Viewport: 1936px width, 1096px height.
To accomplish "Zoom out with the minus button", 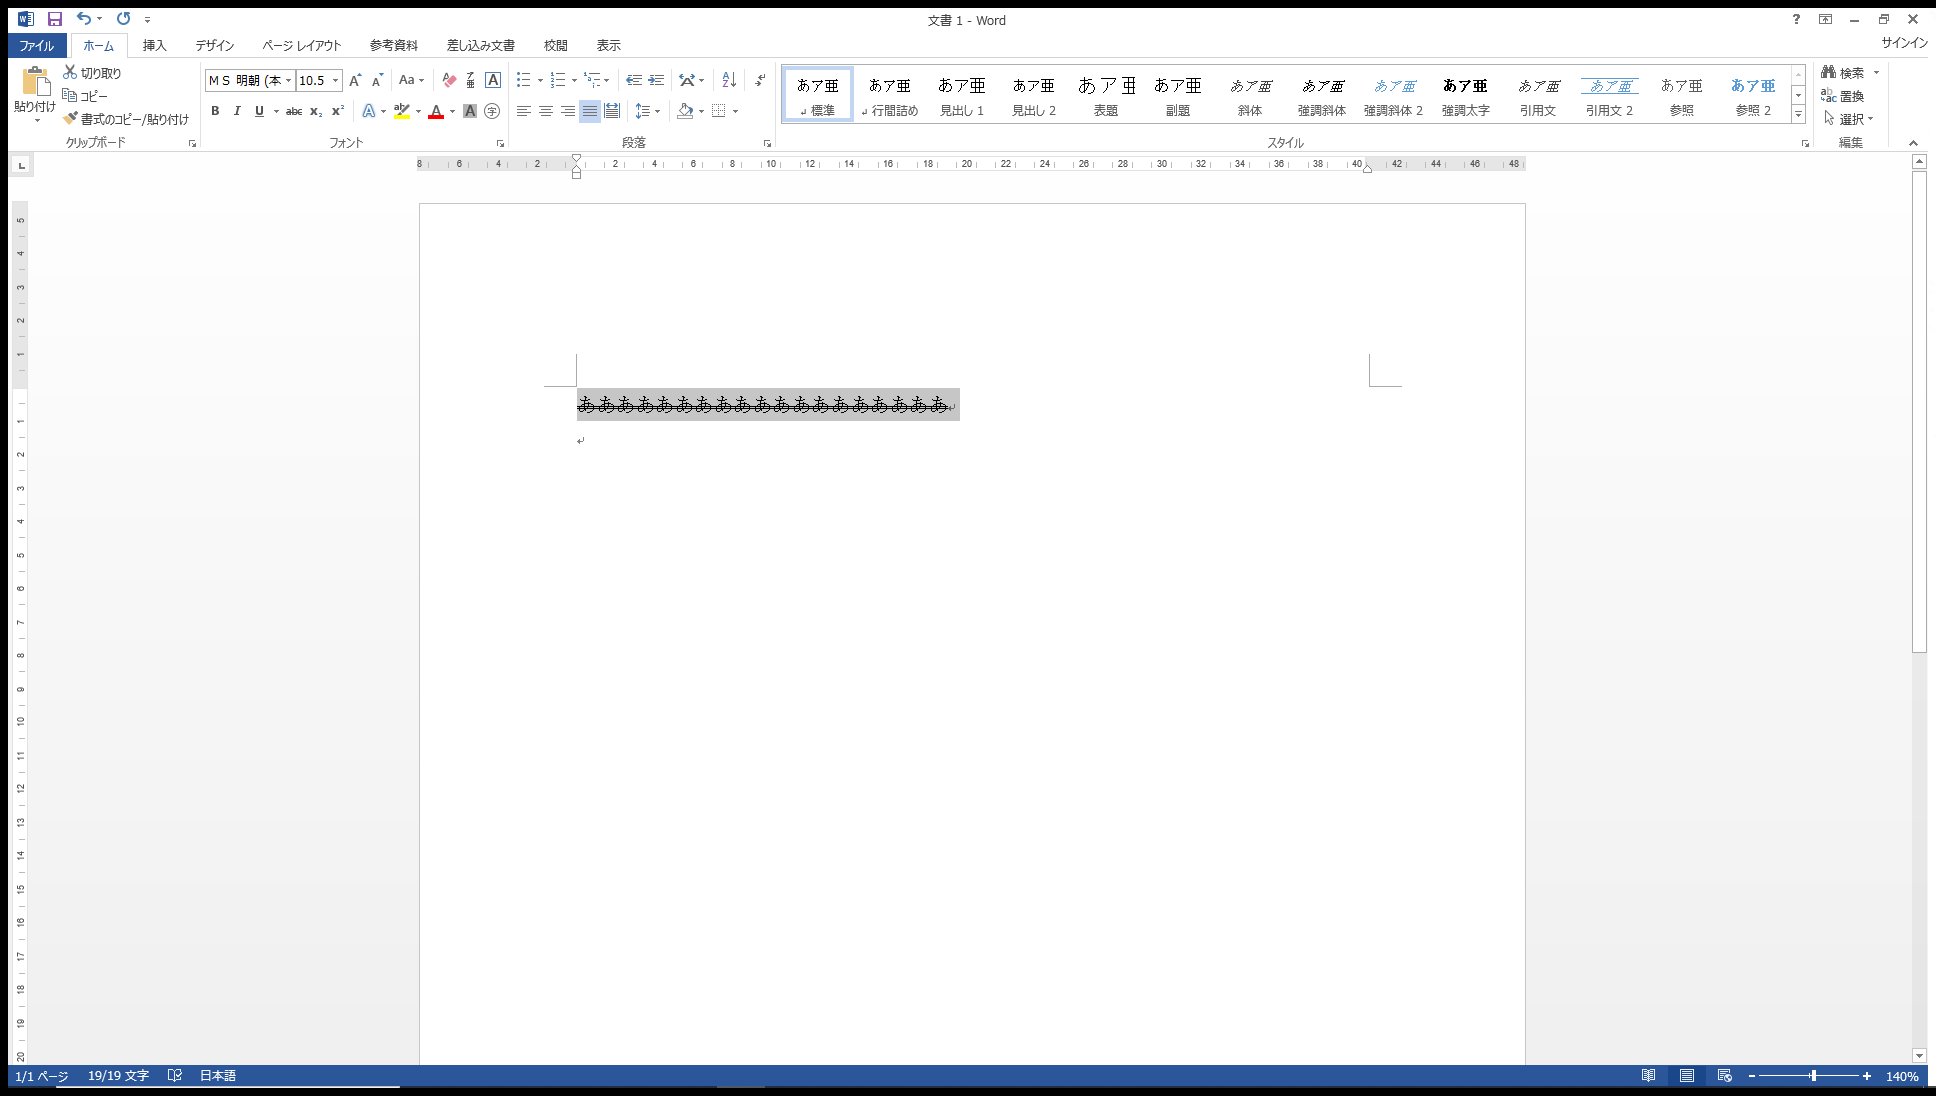I will pos(1752,1076).
